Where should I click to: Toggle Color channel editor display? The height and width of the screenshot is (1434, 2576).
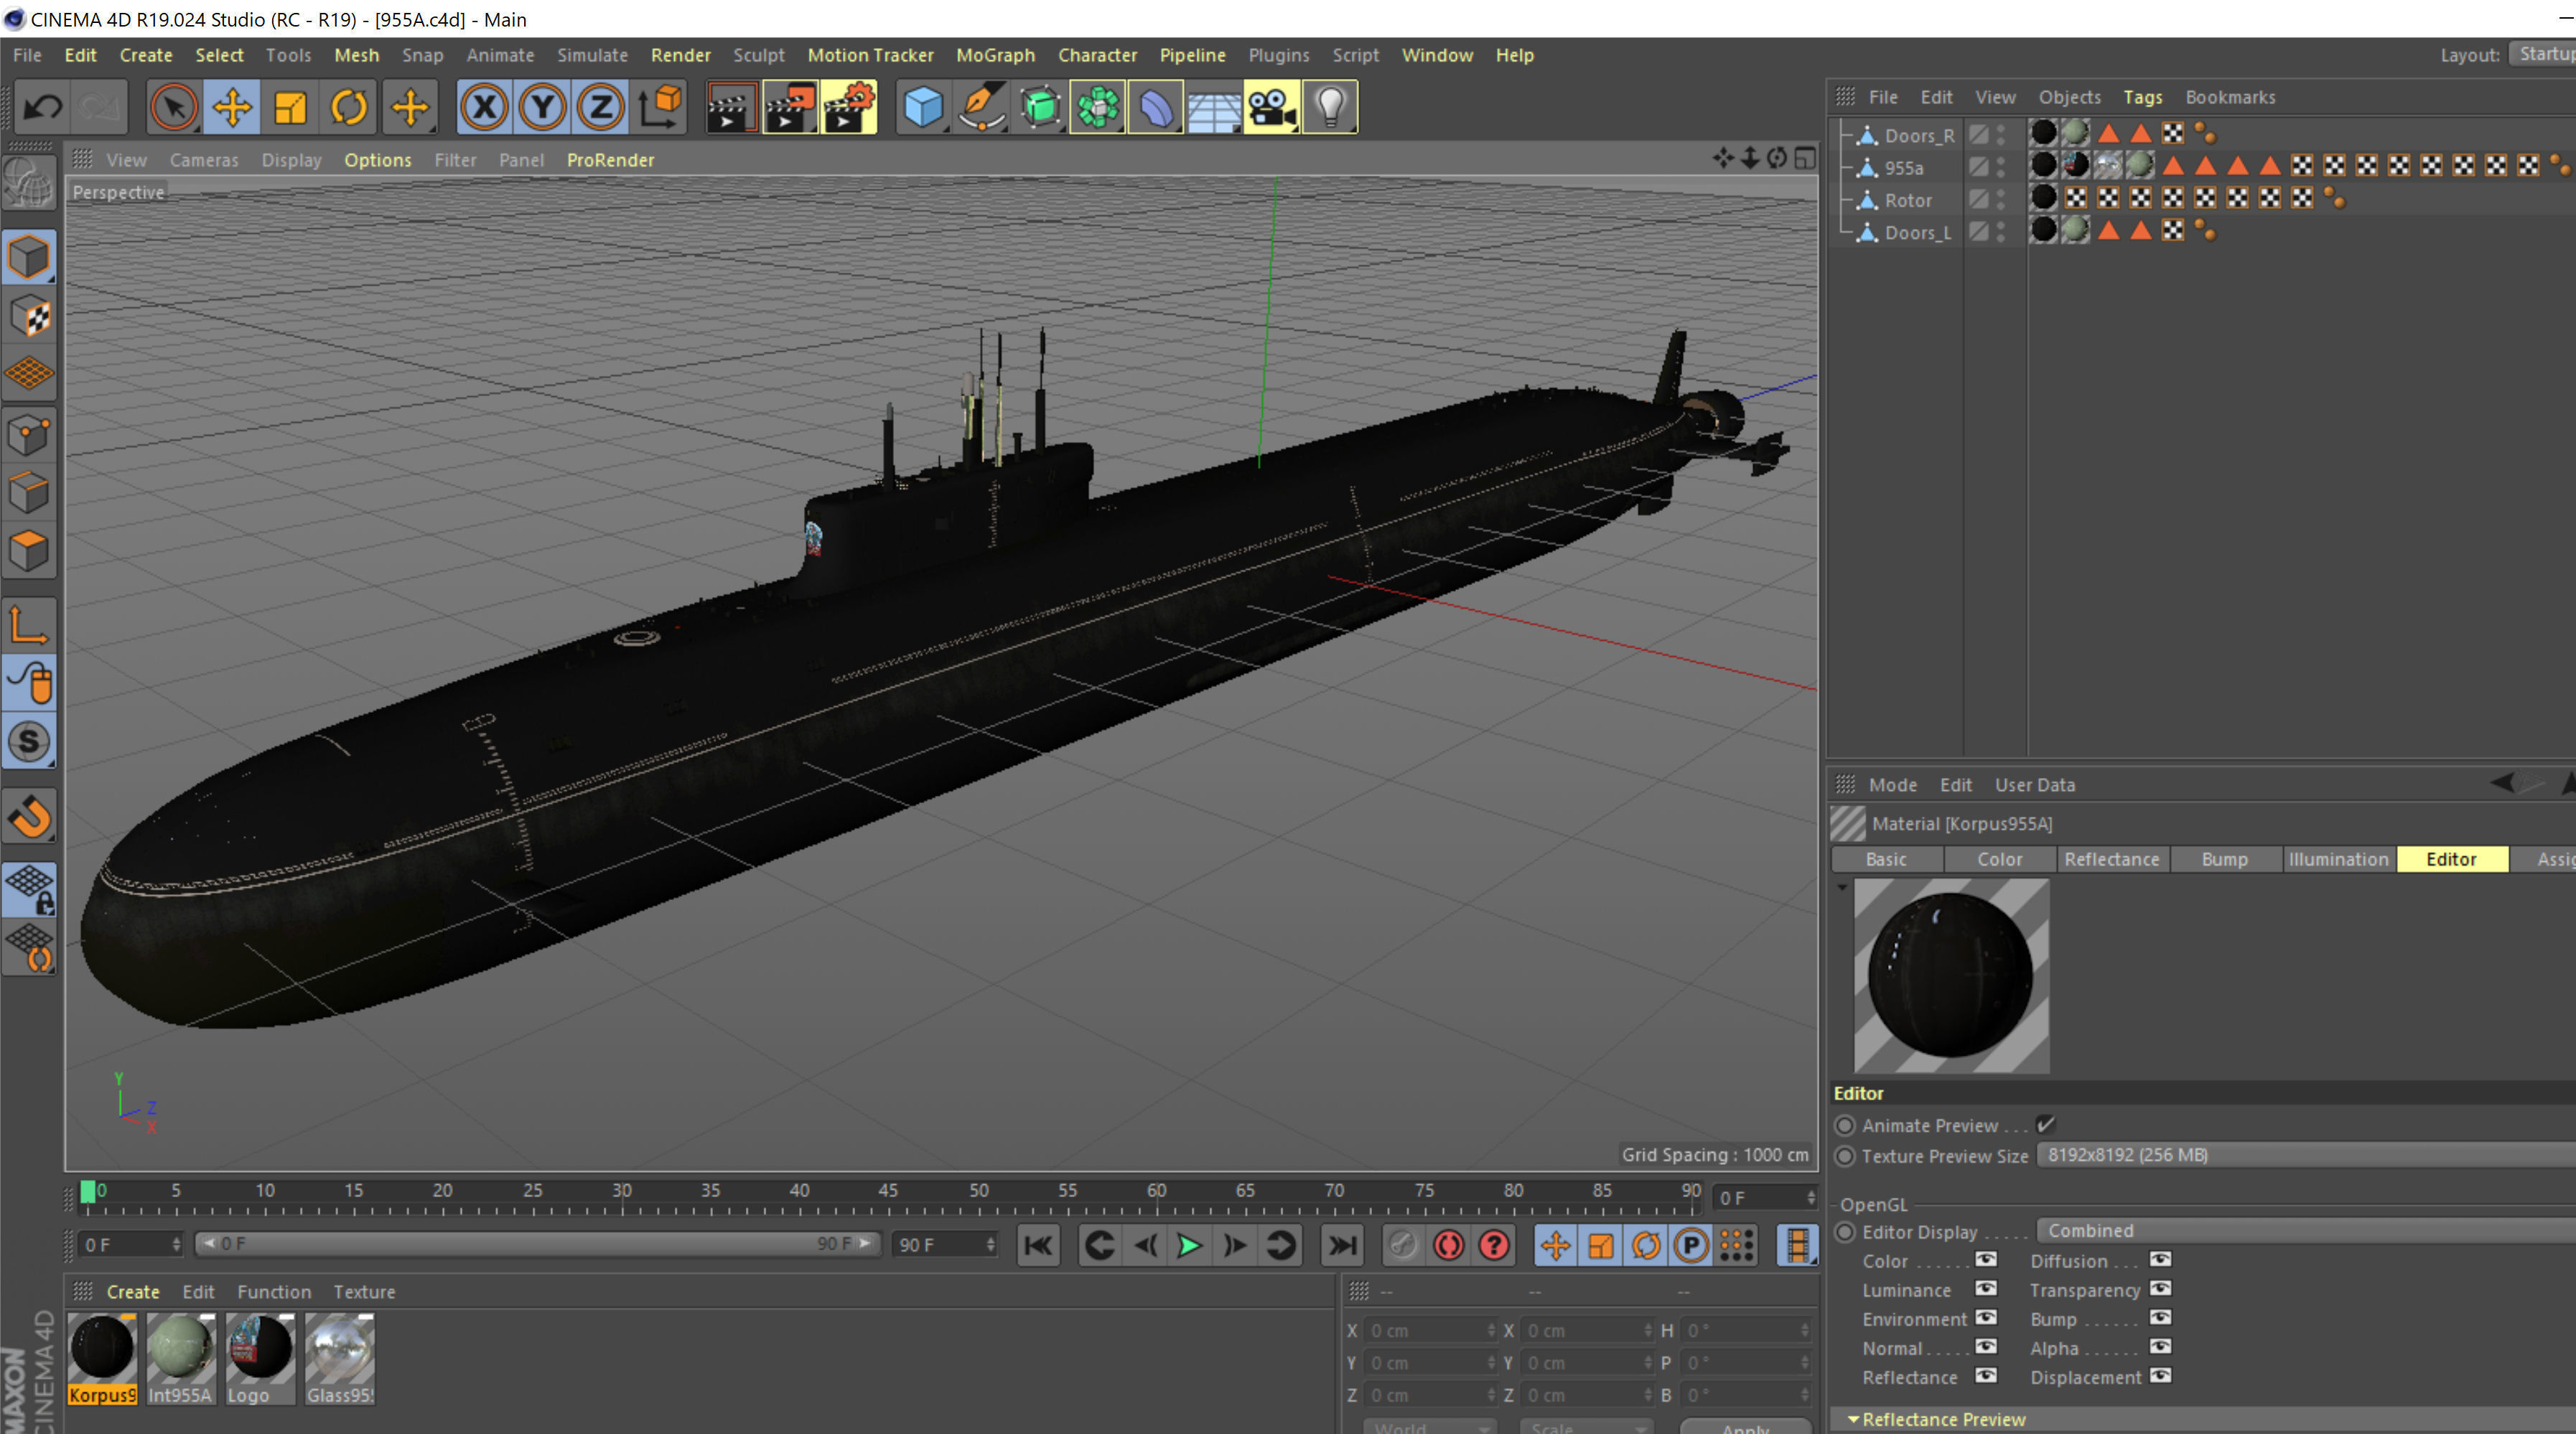[1986, 1260]
